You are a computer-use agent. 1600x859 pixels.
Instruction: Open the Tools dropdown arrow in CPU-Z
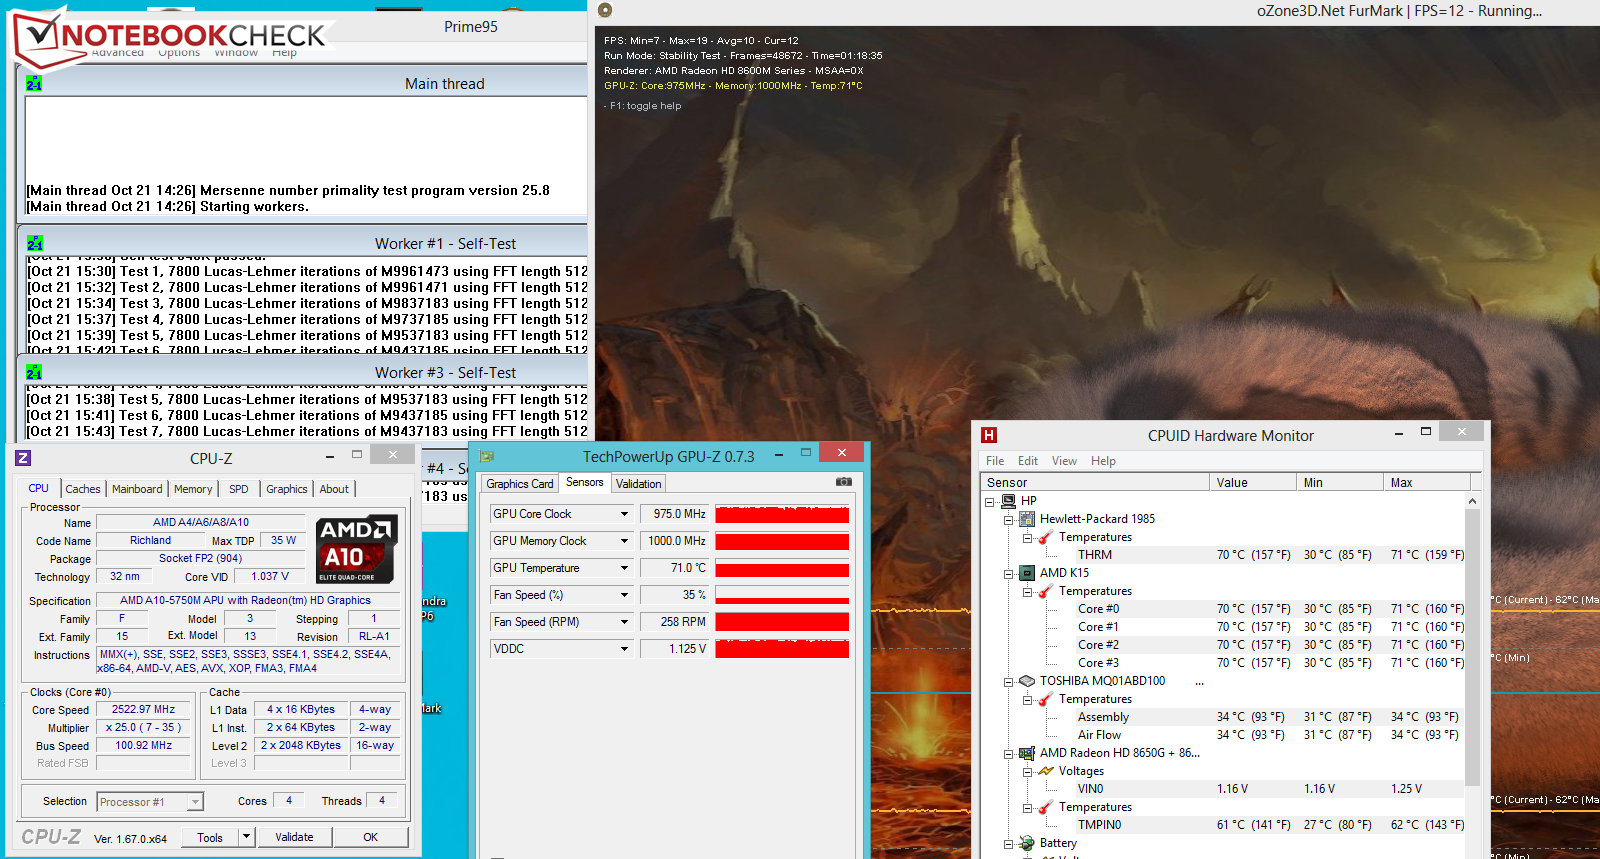[247, 837]
